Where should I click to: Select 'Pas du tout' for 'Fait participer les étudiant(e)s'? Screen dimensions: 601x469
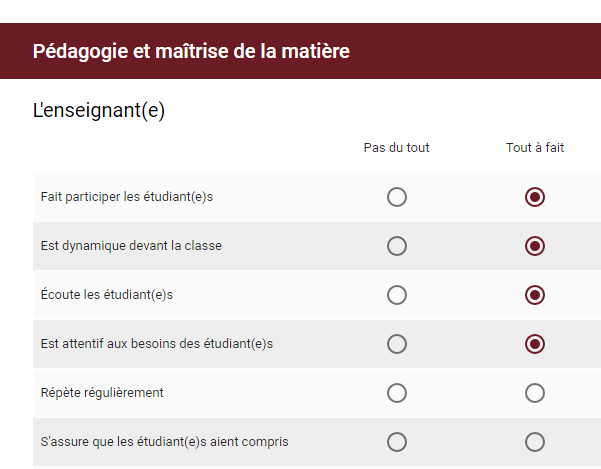tap(397, 197)
